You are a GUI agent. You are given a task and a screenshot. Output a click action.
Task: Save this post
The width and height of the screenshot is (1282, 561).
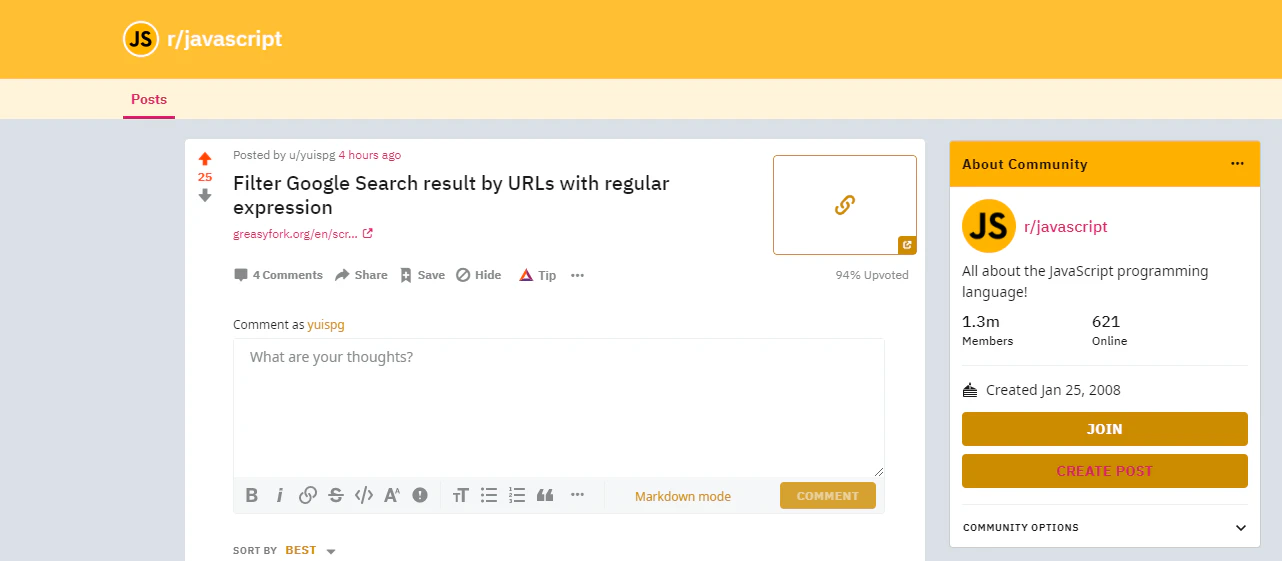(422, 275)
